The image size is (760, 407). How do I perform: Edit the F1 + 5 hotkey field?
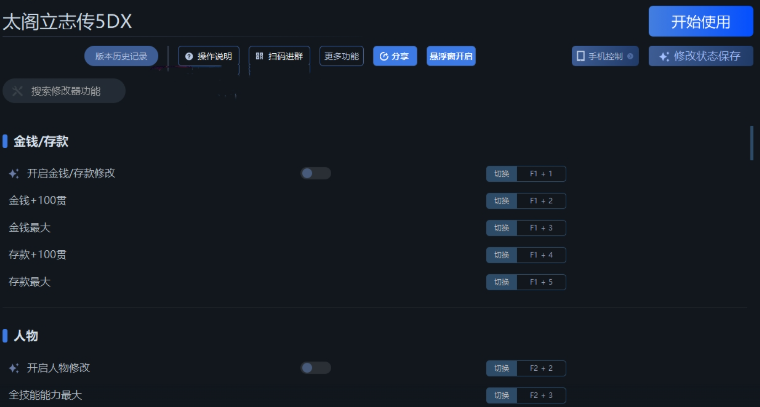coord(541,282)
